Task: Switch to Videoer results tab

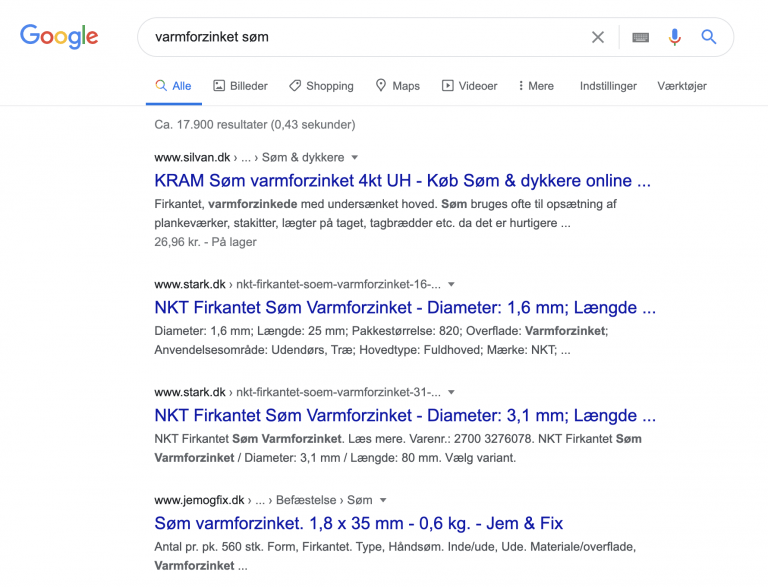Action: 469,86
